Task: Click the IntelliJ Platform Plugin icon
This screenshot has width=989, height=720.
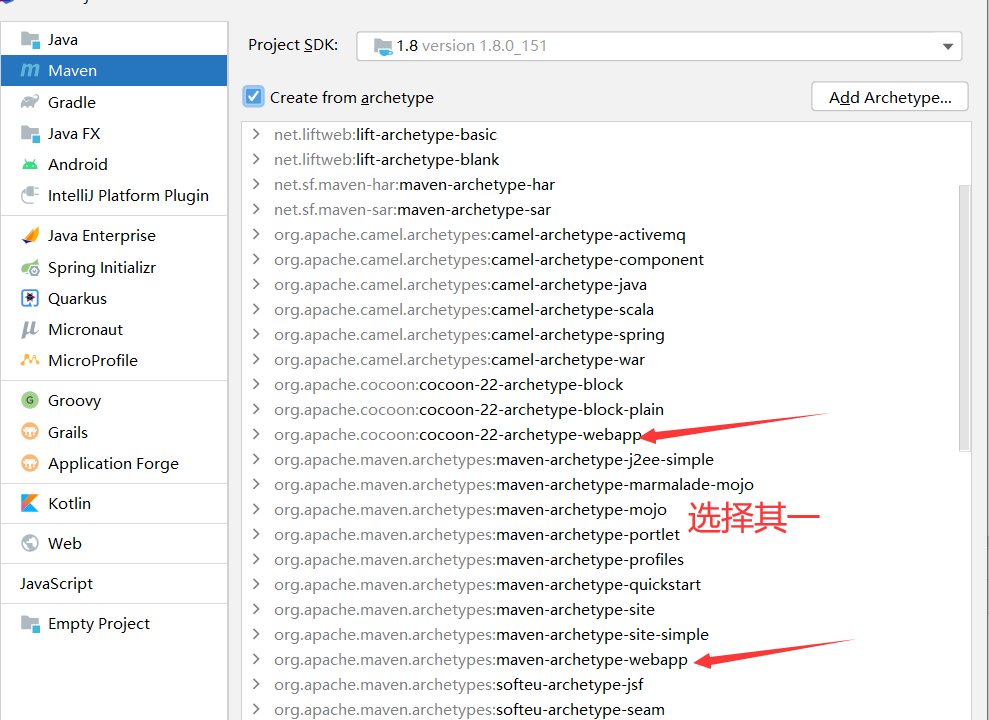Action: pyautogui.click(x=30, y=195)
